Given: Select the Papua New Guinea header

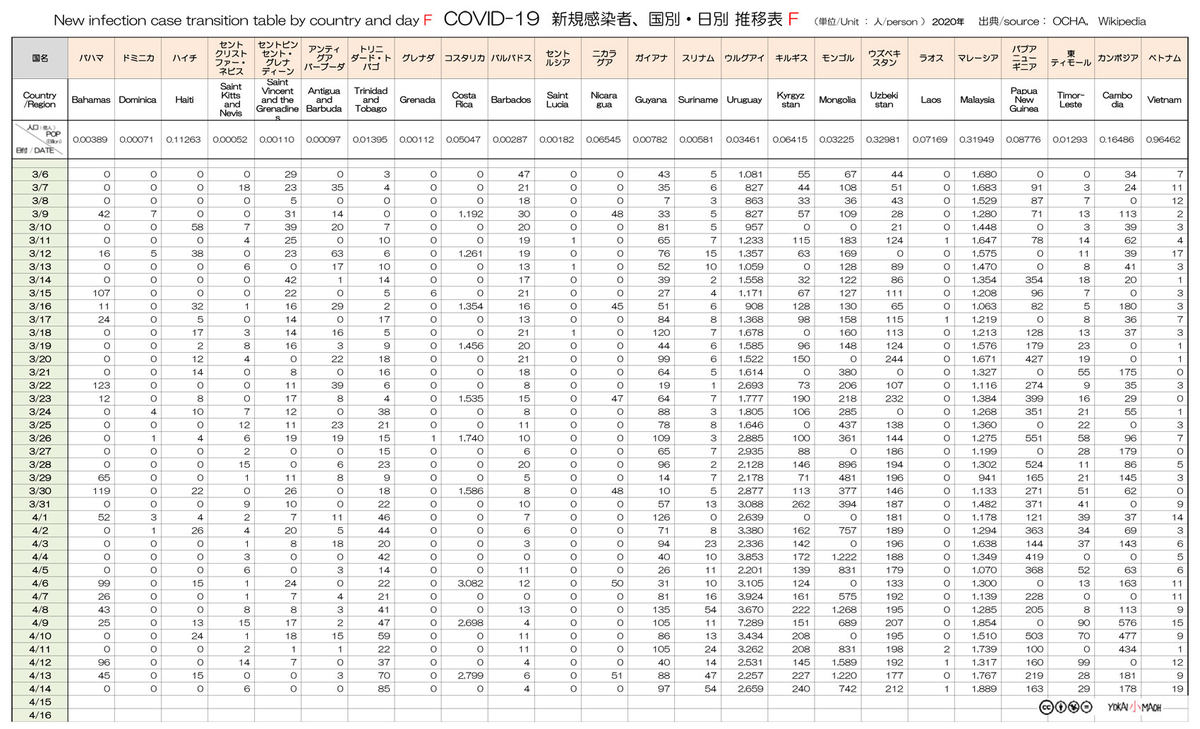Looking at the screenshot, I should (1024, 100).
